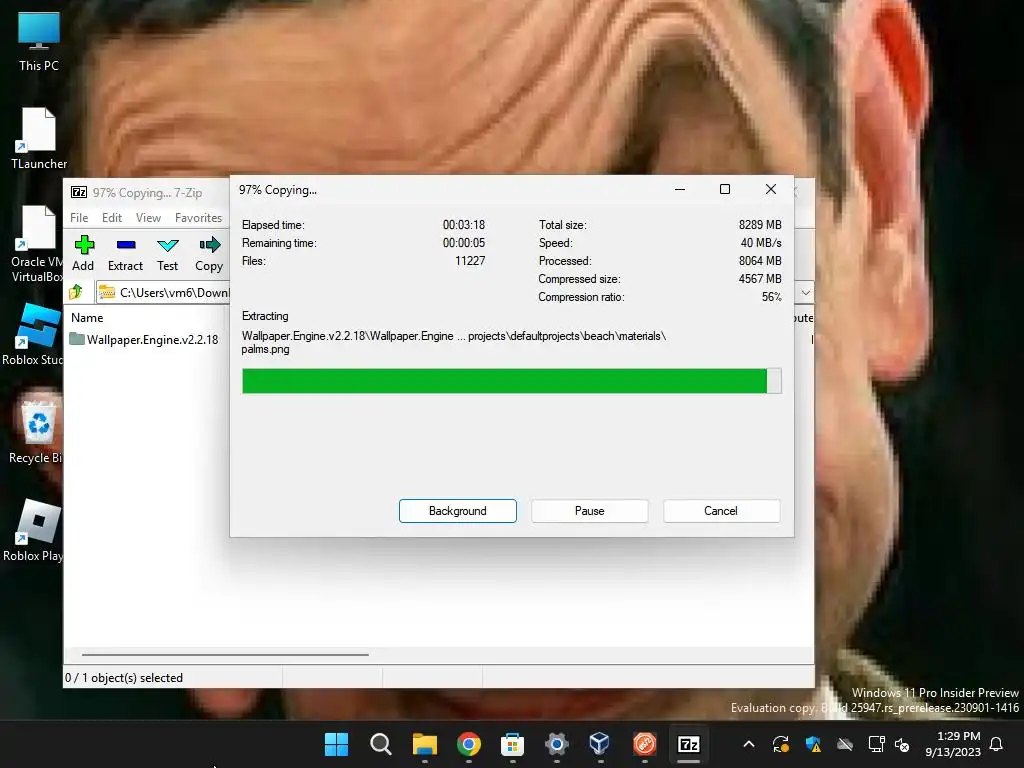This screenshot has width=1024, height=768.
Task: Select the Recycle Bin icon
Action: 35,431
